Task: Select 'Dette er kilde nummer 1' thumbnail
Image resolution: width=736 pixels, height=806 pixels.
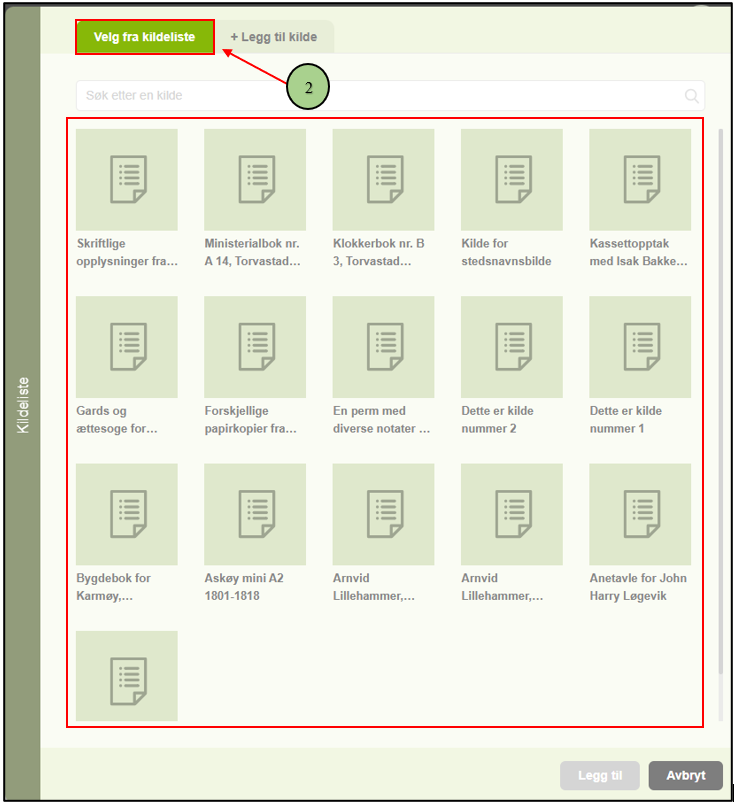Action: pyautogui.click(x=639, y=347)
